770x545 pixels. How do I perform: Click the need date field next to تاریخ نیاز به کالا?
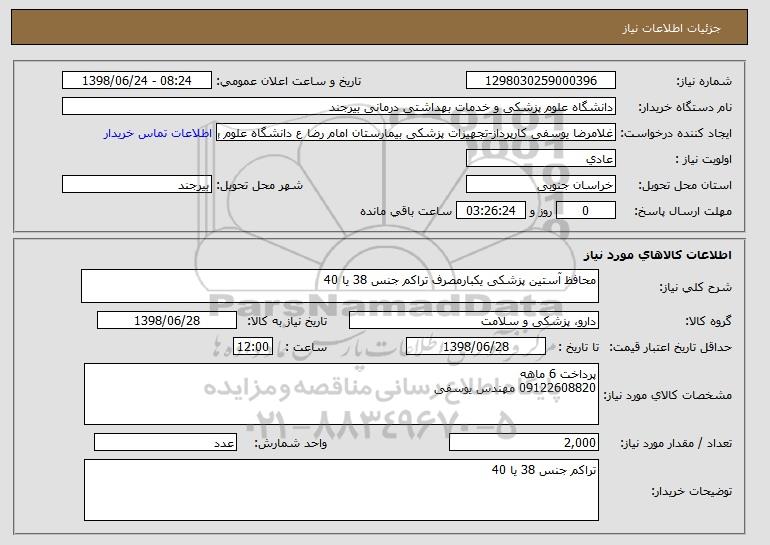click(x=167, y=321)
